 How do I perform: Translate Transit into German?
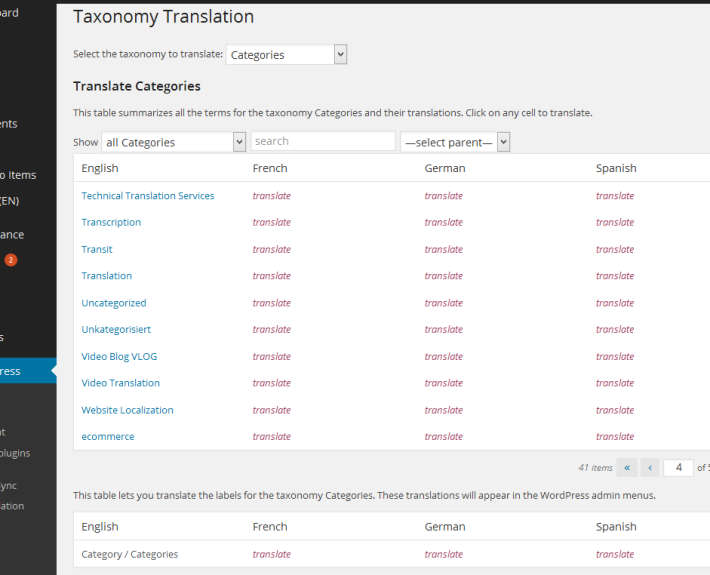(x=444, y=249)
